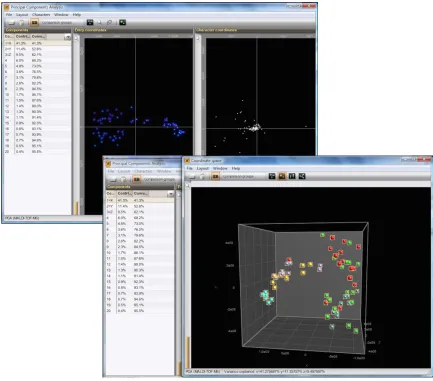
Task: Click the Cumu. column header in top-left window
Action: pos(38,36)
